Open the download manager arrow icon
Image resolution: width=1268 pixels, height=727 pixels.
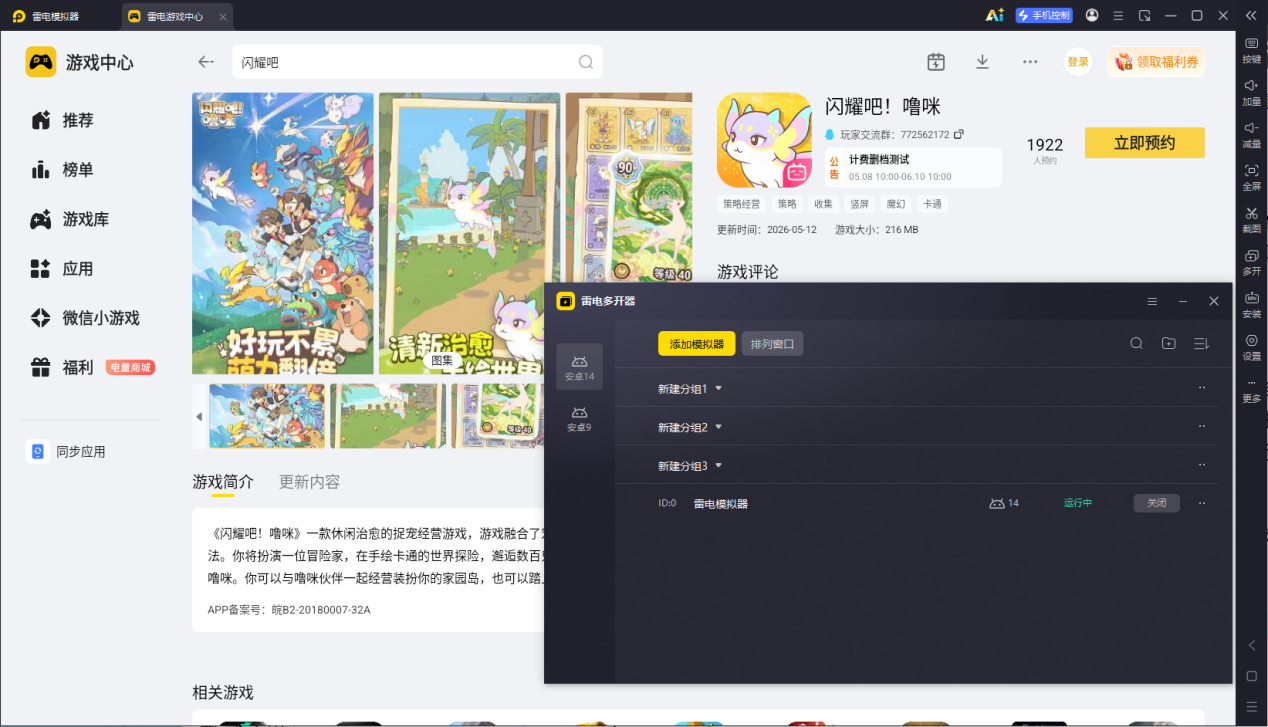982,62
